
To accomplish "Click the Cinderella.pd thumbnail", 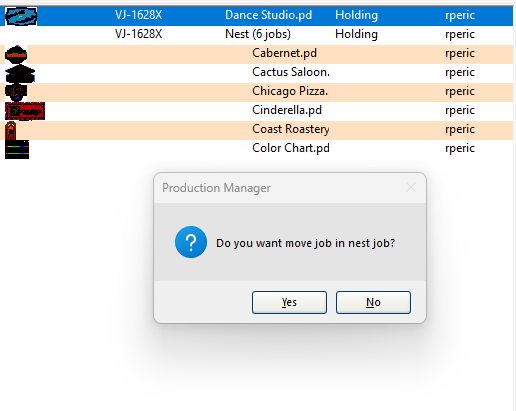I will pos(25,111).
